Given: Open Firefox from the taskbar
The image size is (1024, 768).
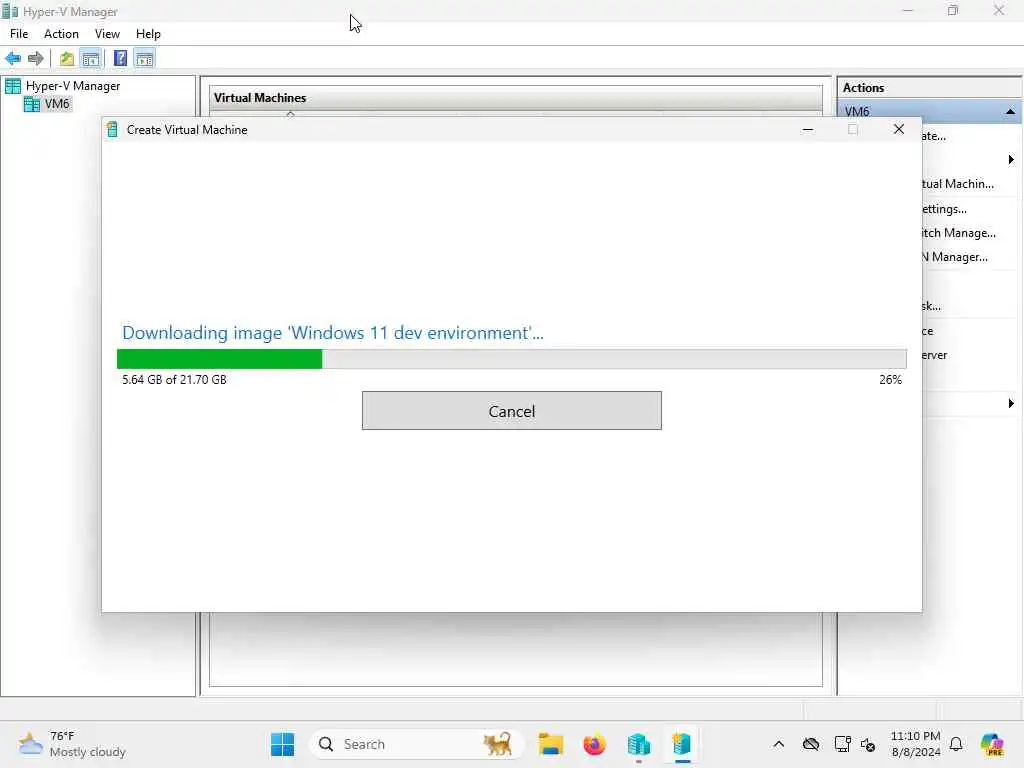Looking at the screenshot, I should point(594,744).
